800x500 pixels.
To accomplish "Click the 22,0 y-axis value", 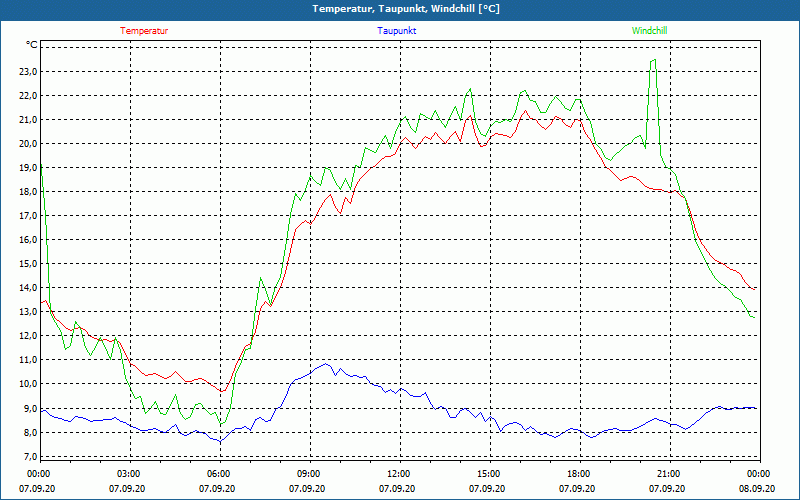I will click(x=28, y=96).
